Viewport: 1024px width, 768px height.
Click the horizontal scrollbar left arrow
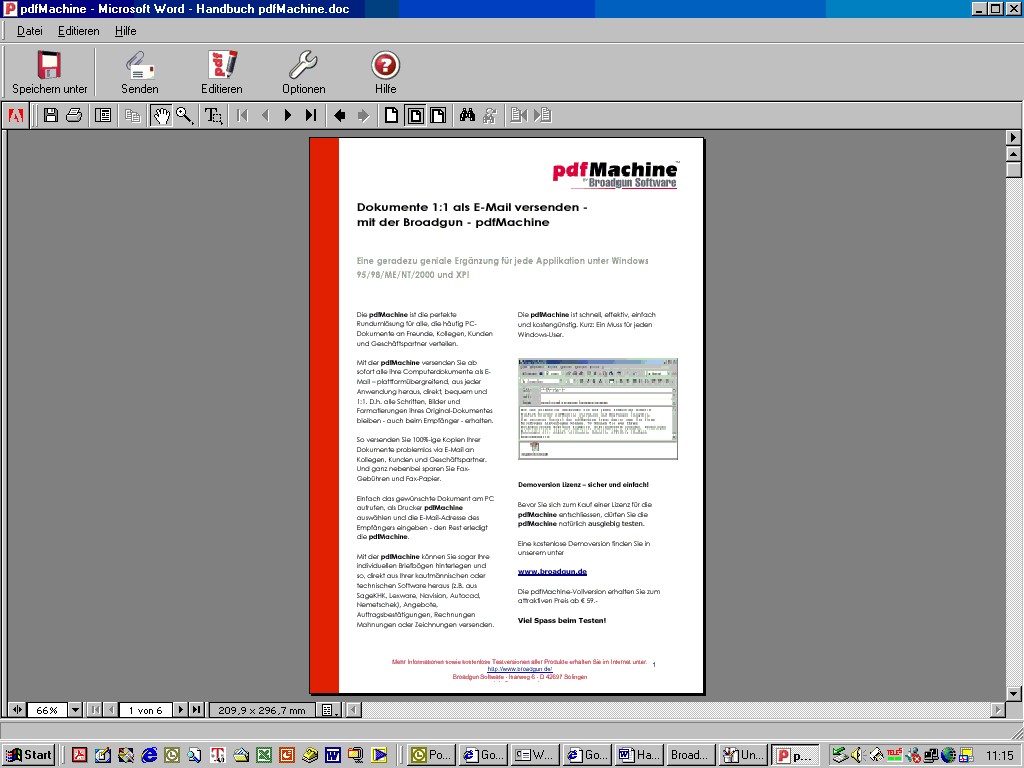point(354,710)
